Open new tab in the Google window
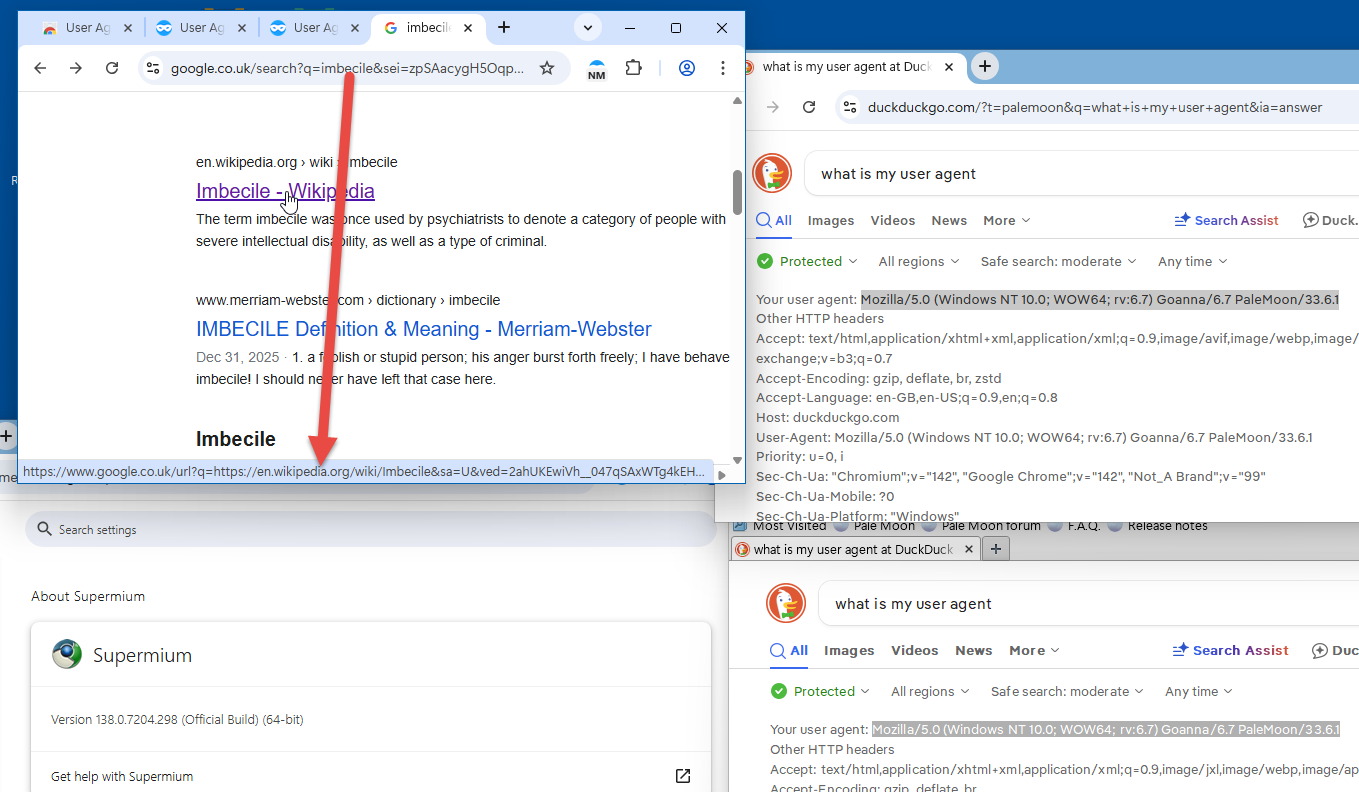The image size is (1359, 792). pos(504,28)
